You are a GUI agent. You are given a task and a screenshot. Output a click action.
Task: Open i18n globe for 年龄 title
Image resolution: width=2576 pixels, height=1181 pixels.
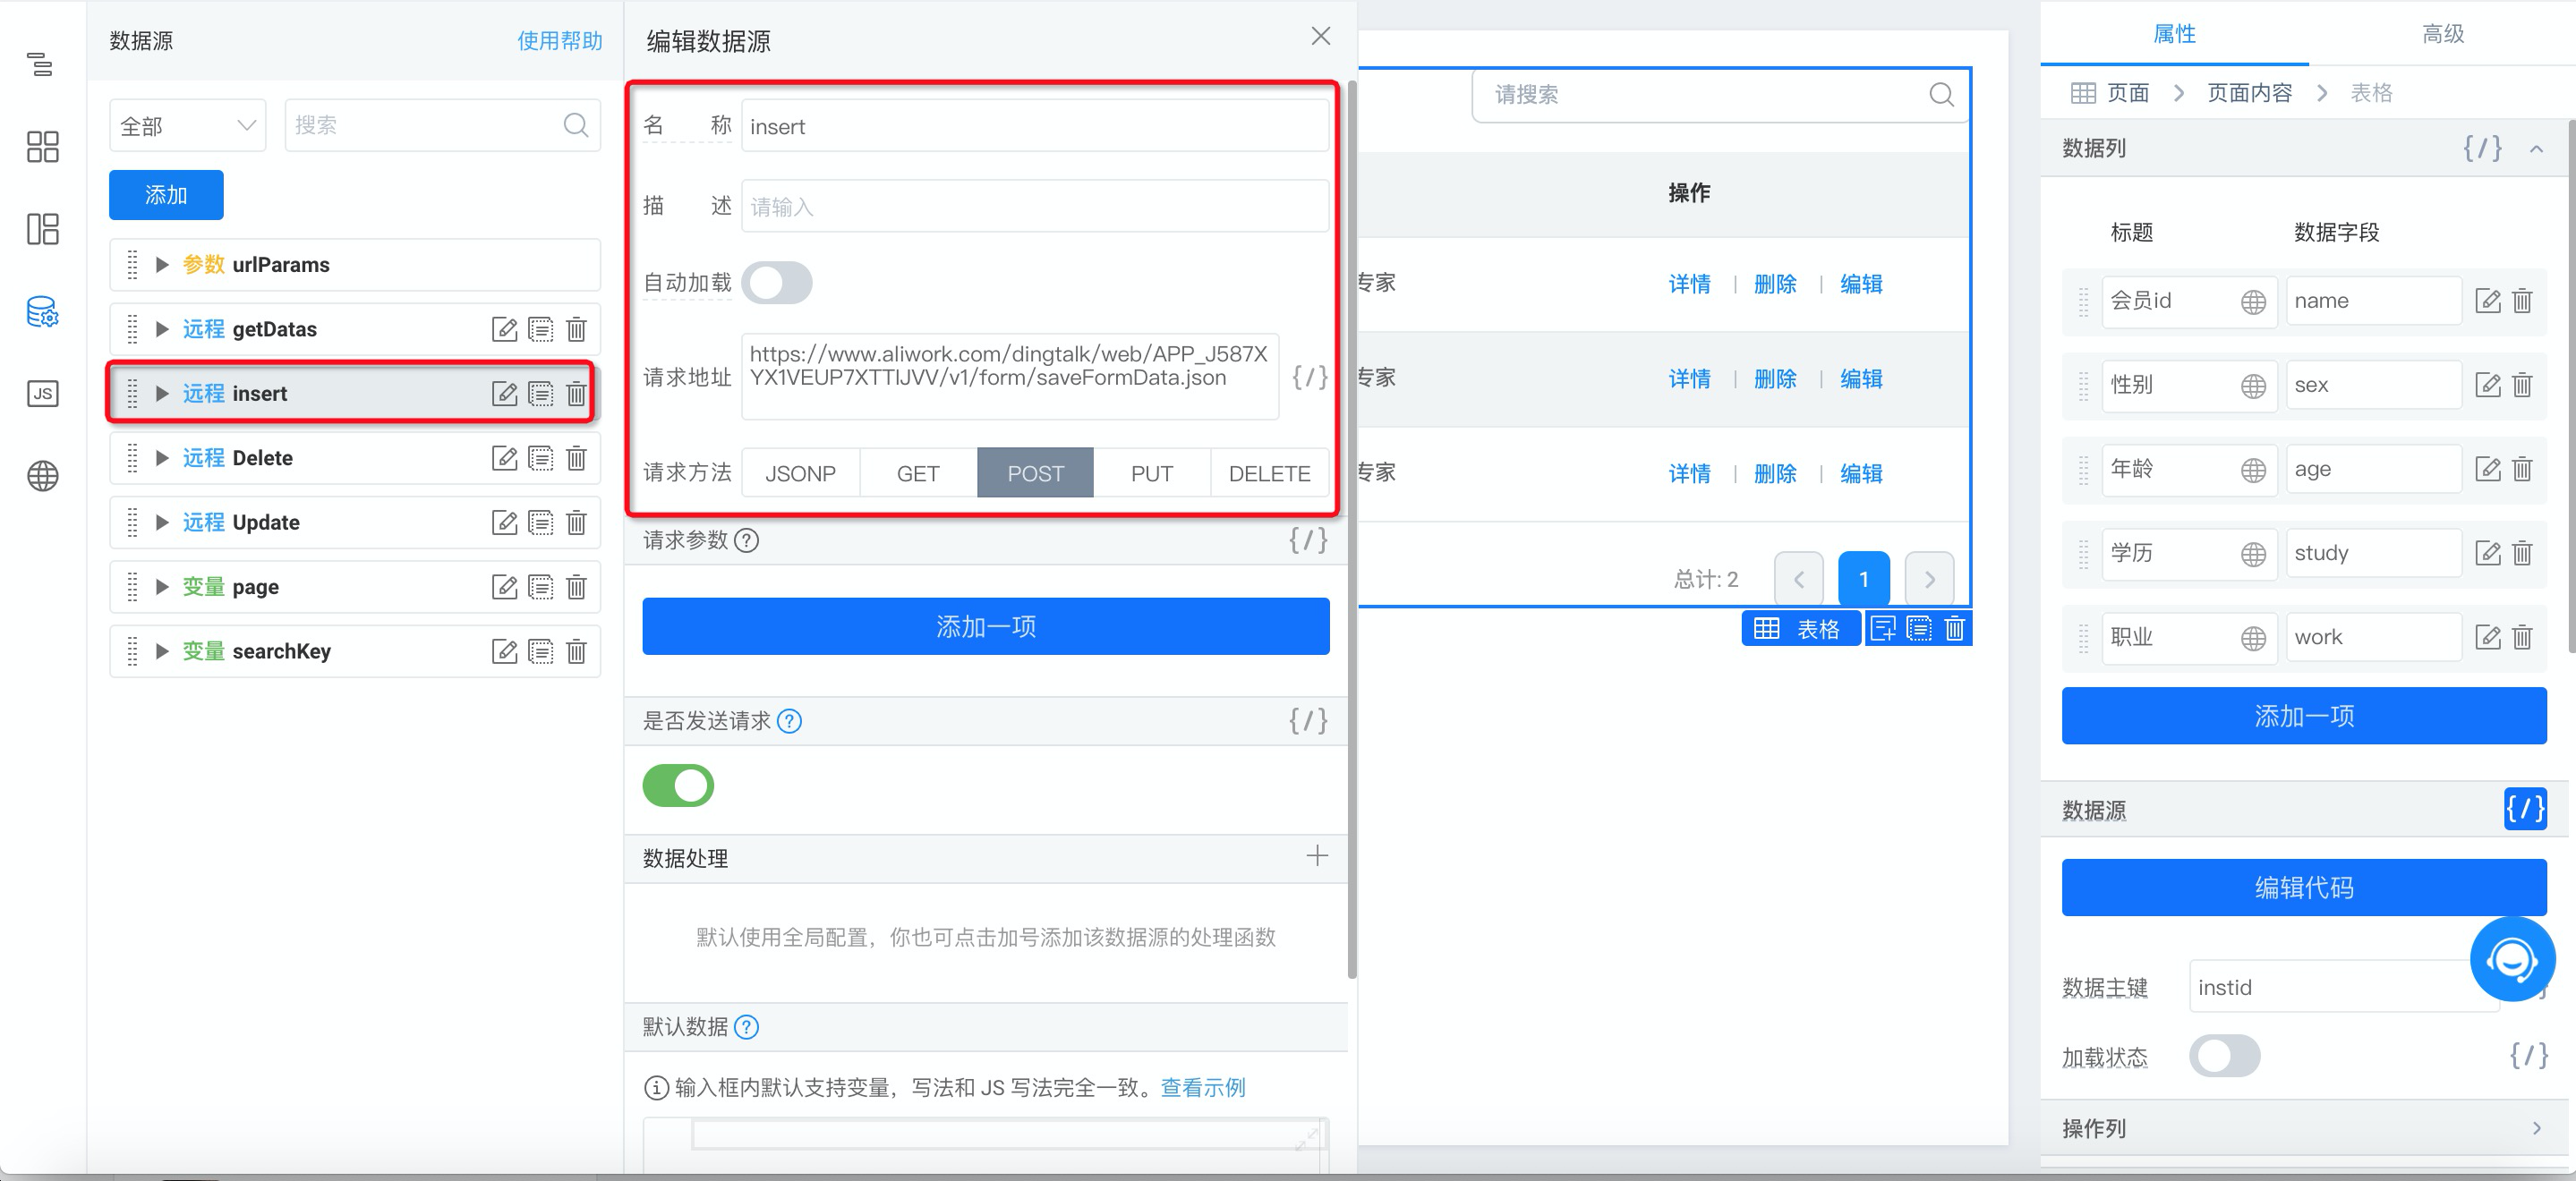[2253, 469]
